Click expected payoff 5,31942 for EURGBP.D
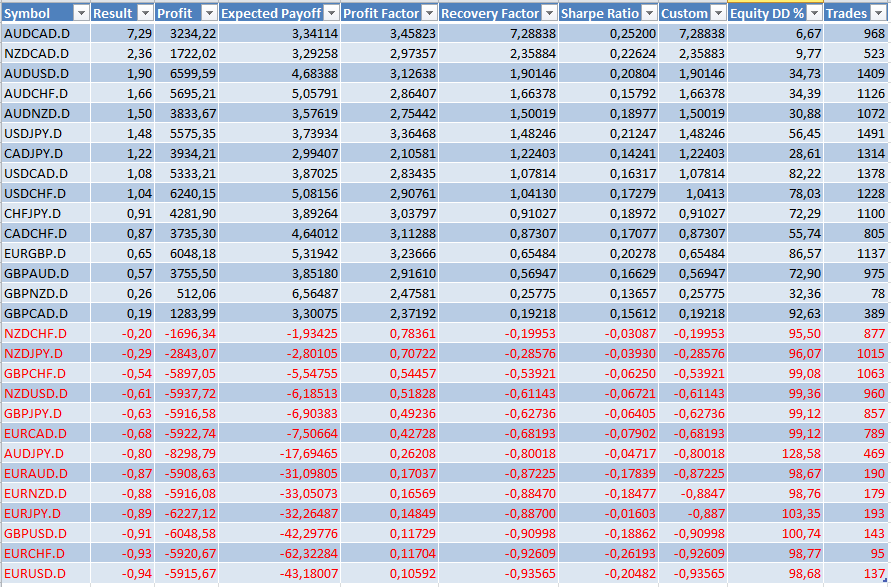 (x=315, y=253)
